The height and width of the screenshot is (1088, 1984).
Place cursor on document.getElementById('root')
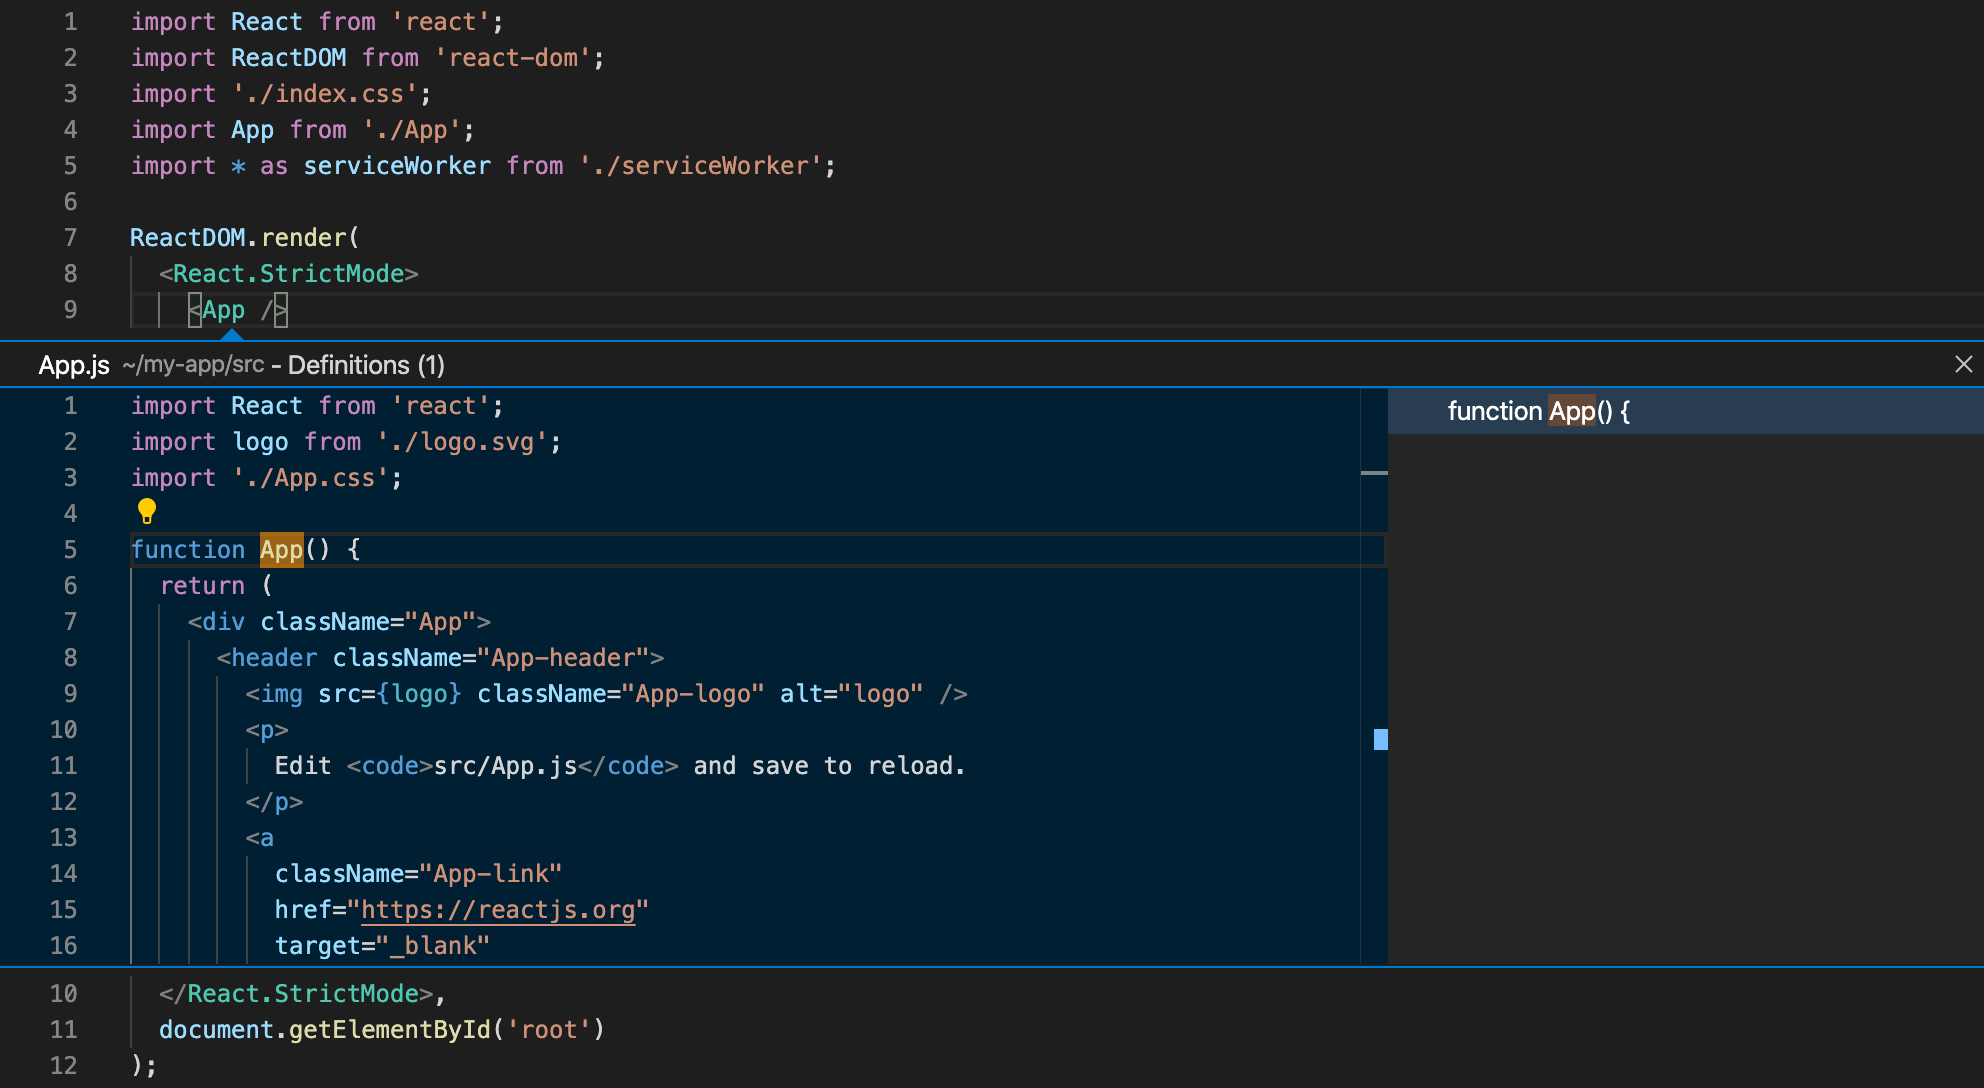coord(380,1029)
